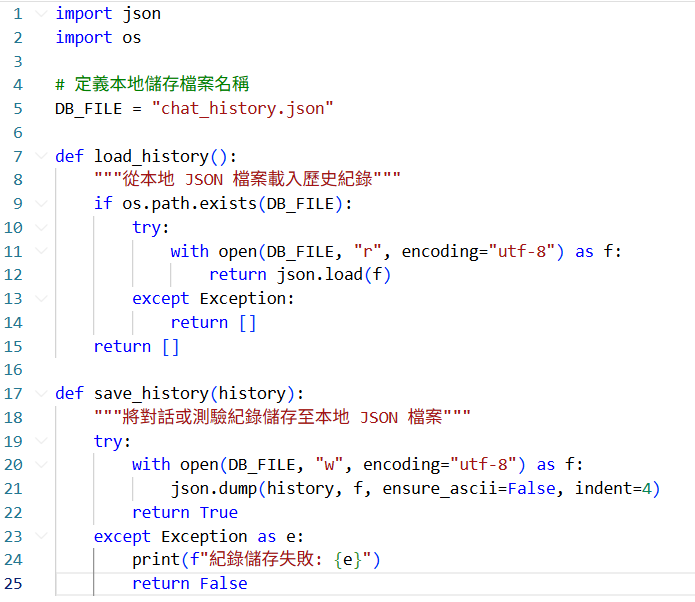
Task: Collapse the if os.path.exists block fold on line 9
Action: pyautogui.click(x=41, y=203)
